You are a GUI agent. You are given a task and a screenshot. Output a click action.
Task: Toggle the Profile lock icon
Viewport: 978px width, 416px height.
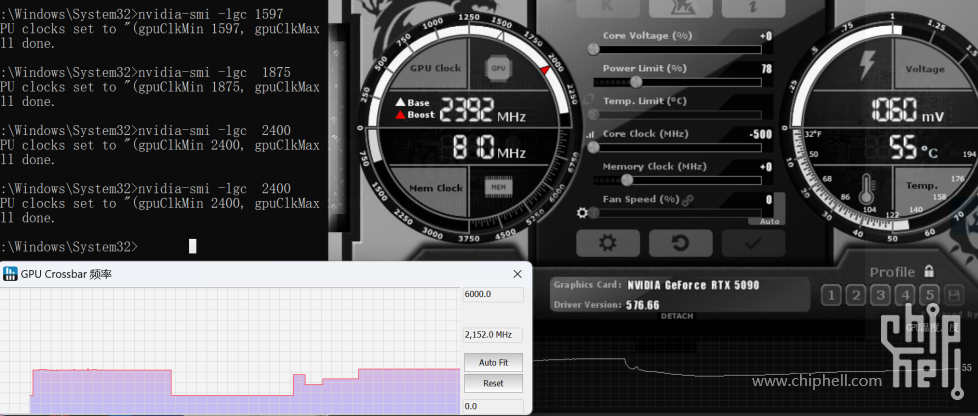[x=929, y=271]
